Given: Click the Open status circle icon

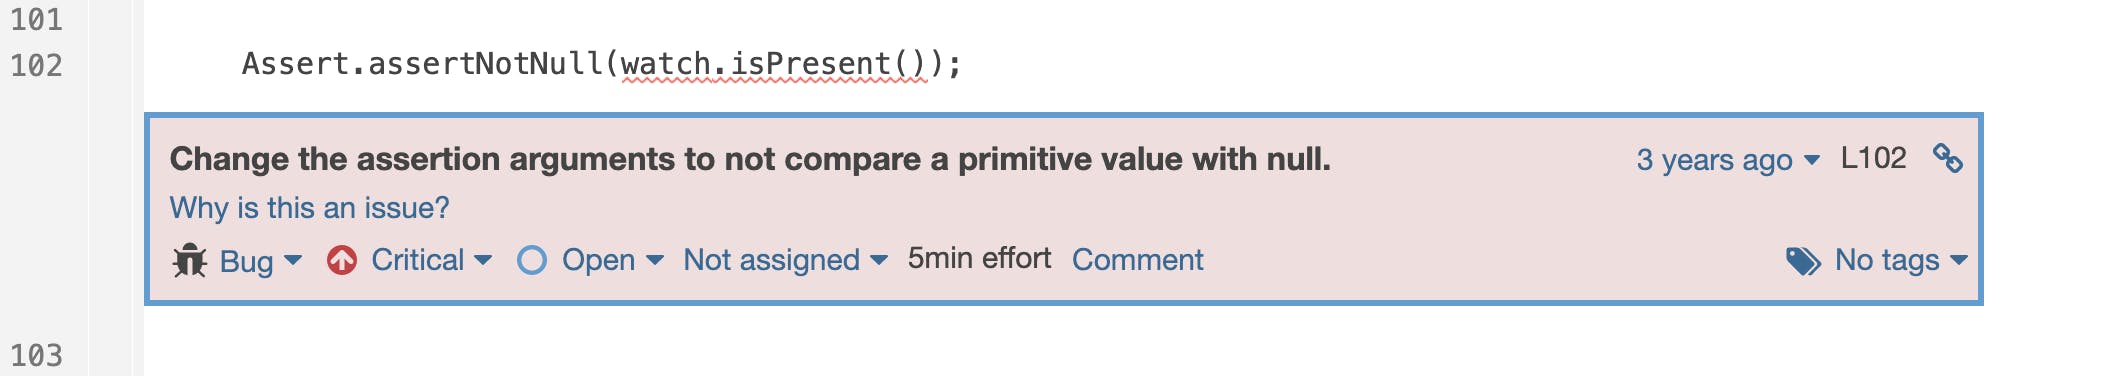Looking at the screenshot, I should click(532, 260).
